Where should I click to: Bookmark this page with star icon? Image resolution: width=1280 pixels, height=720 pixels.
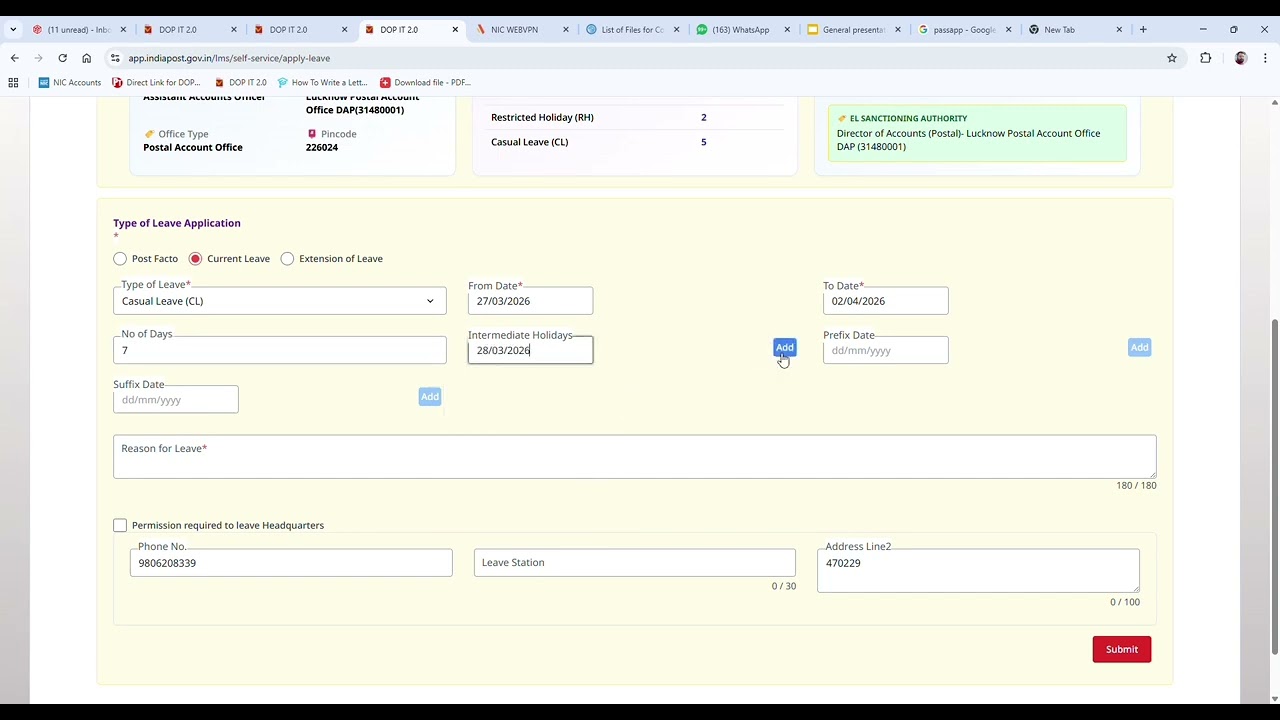[x=1172, y=58]
